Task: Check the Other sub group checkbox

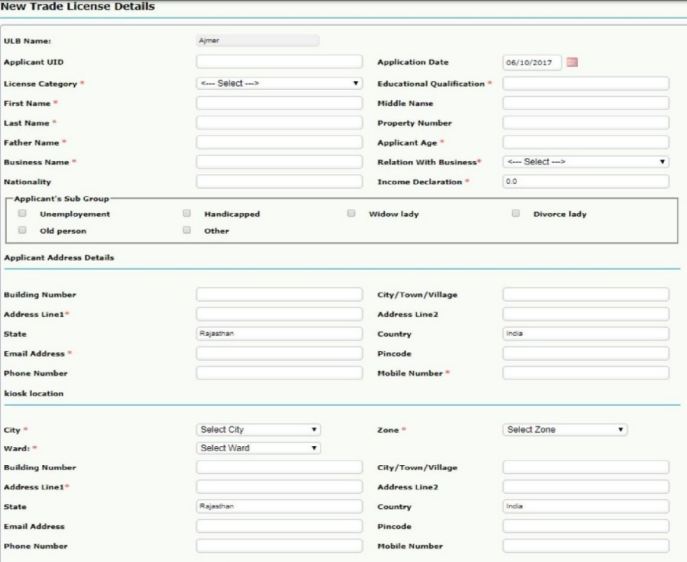Action: coord(187,231)
